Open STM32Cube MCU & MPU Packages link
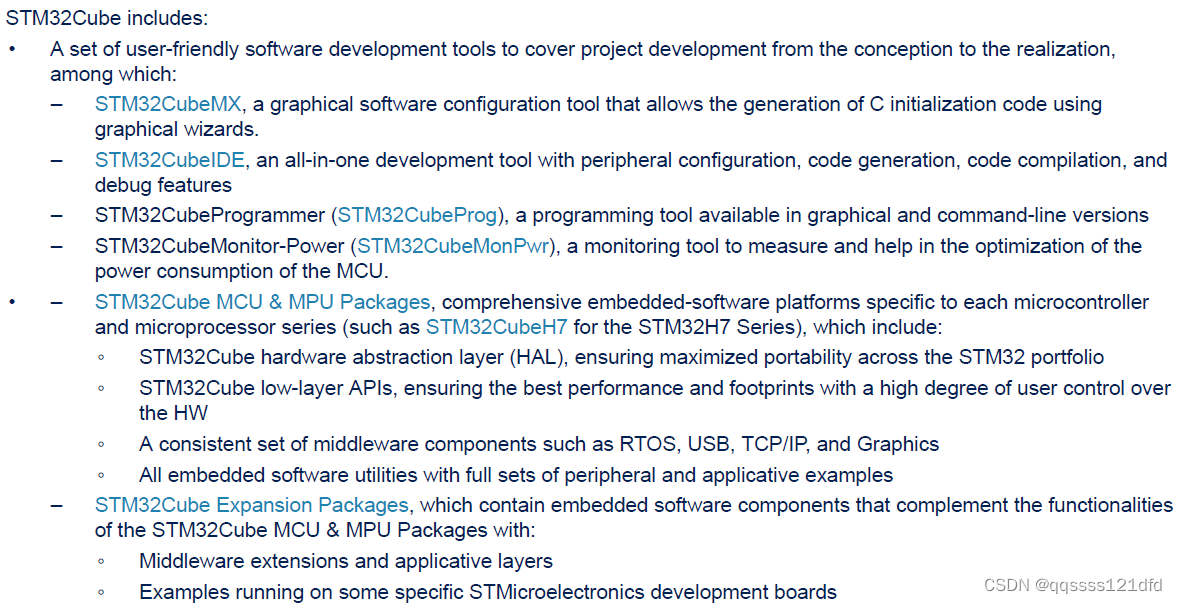Screen dimensions: 1177x603 tap(263, 302)
